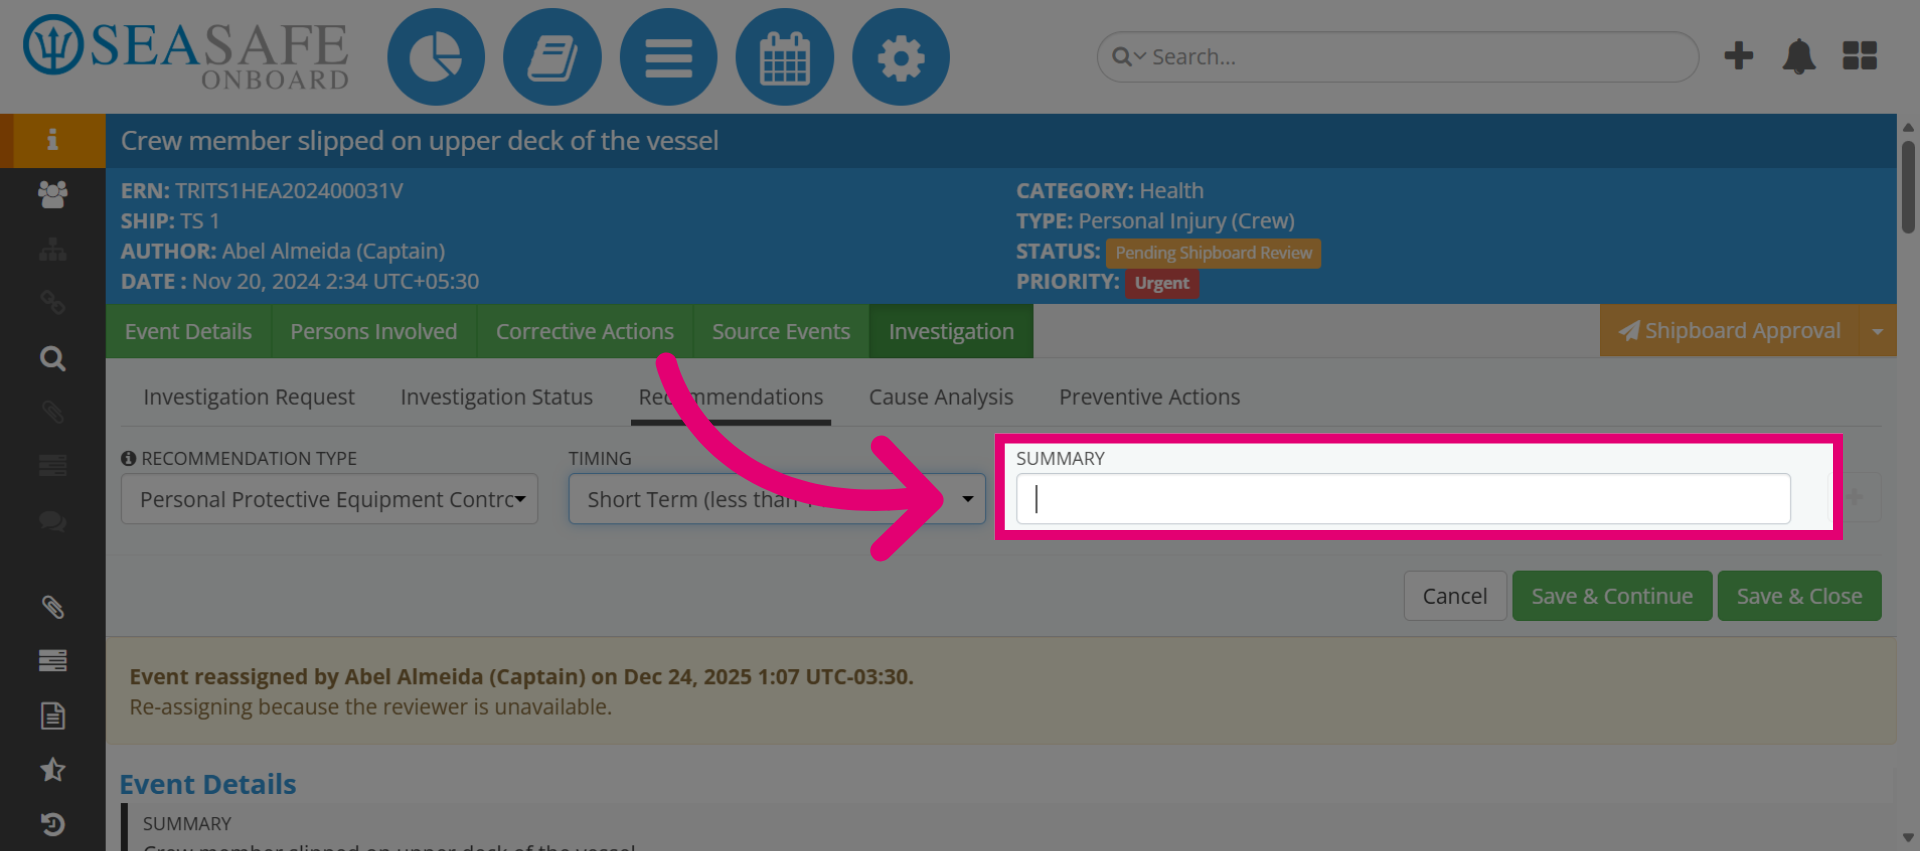The image size is (1920, 851).
Task: Select the dimmed server list icon in sidebar
Action: 52,466
